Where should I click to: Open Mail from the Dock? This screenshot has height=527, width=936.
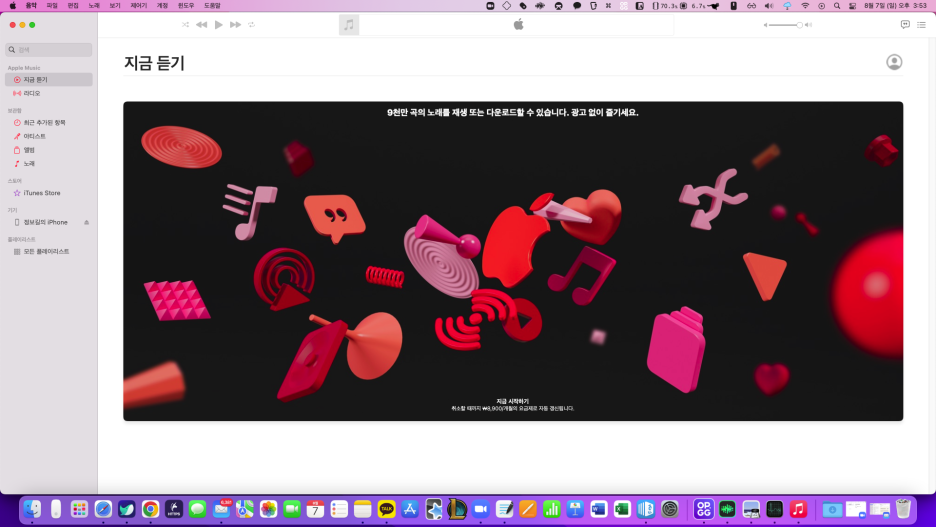pos(221,509)
